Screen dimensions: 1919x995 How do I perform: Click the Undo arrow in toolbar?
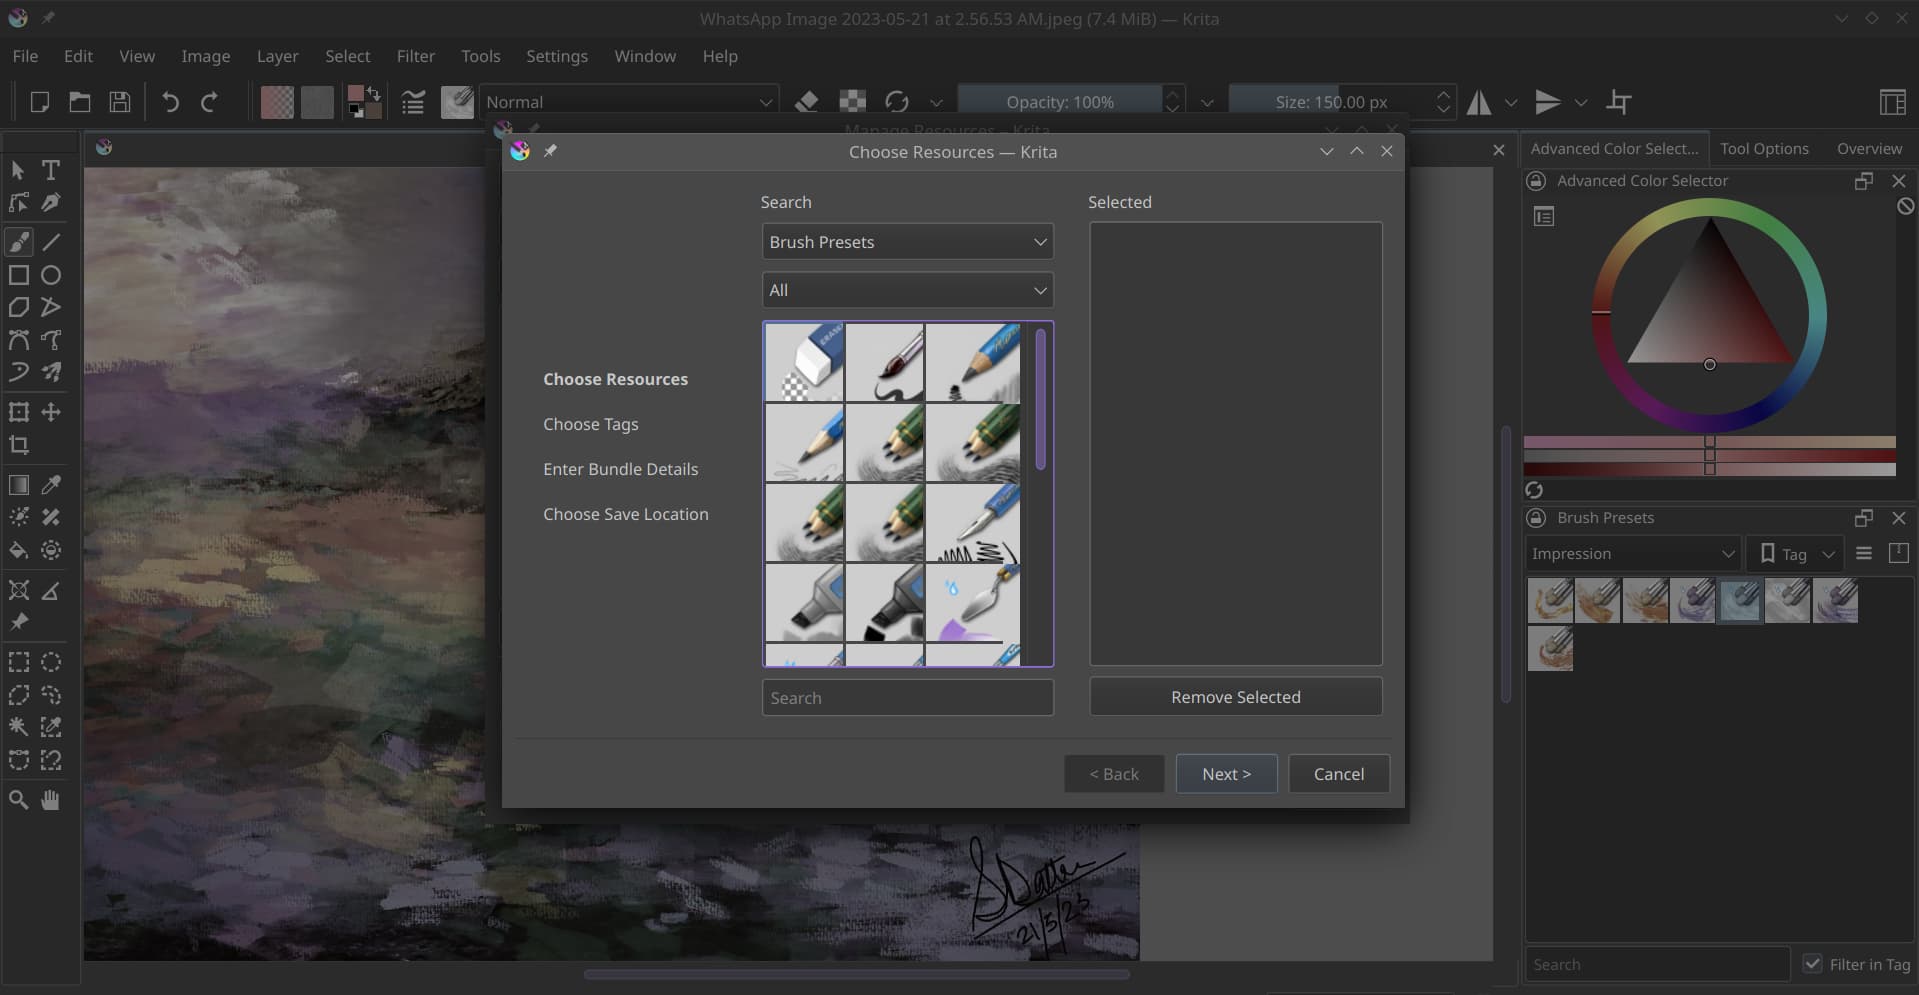pos(170,102)
